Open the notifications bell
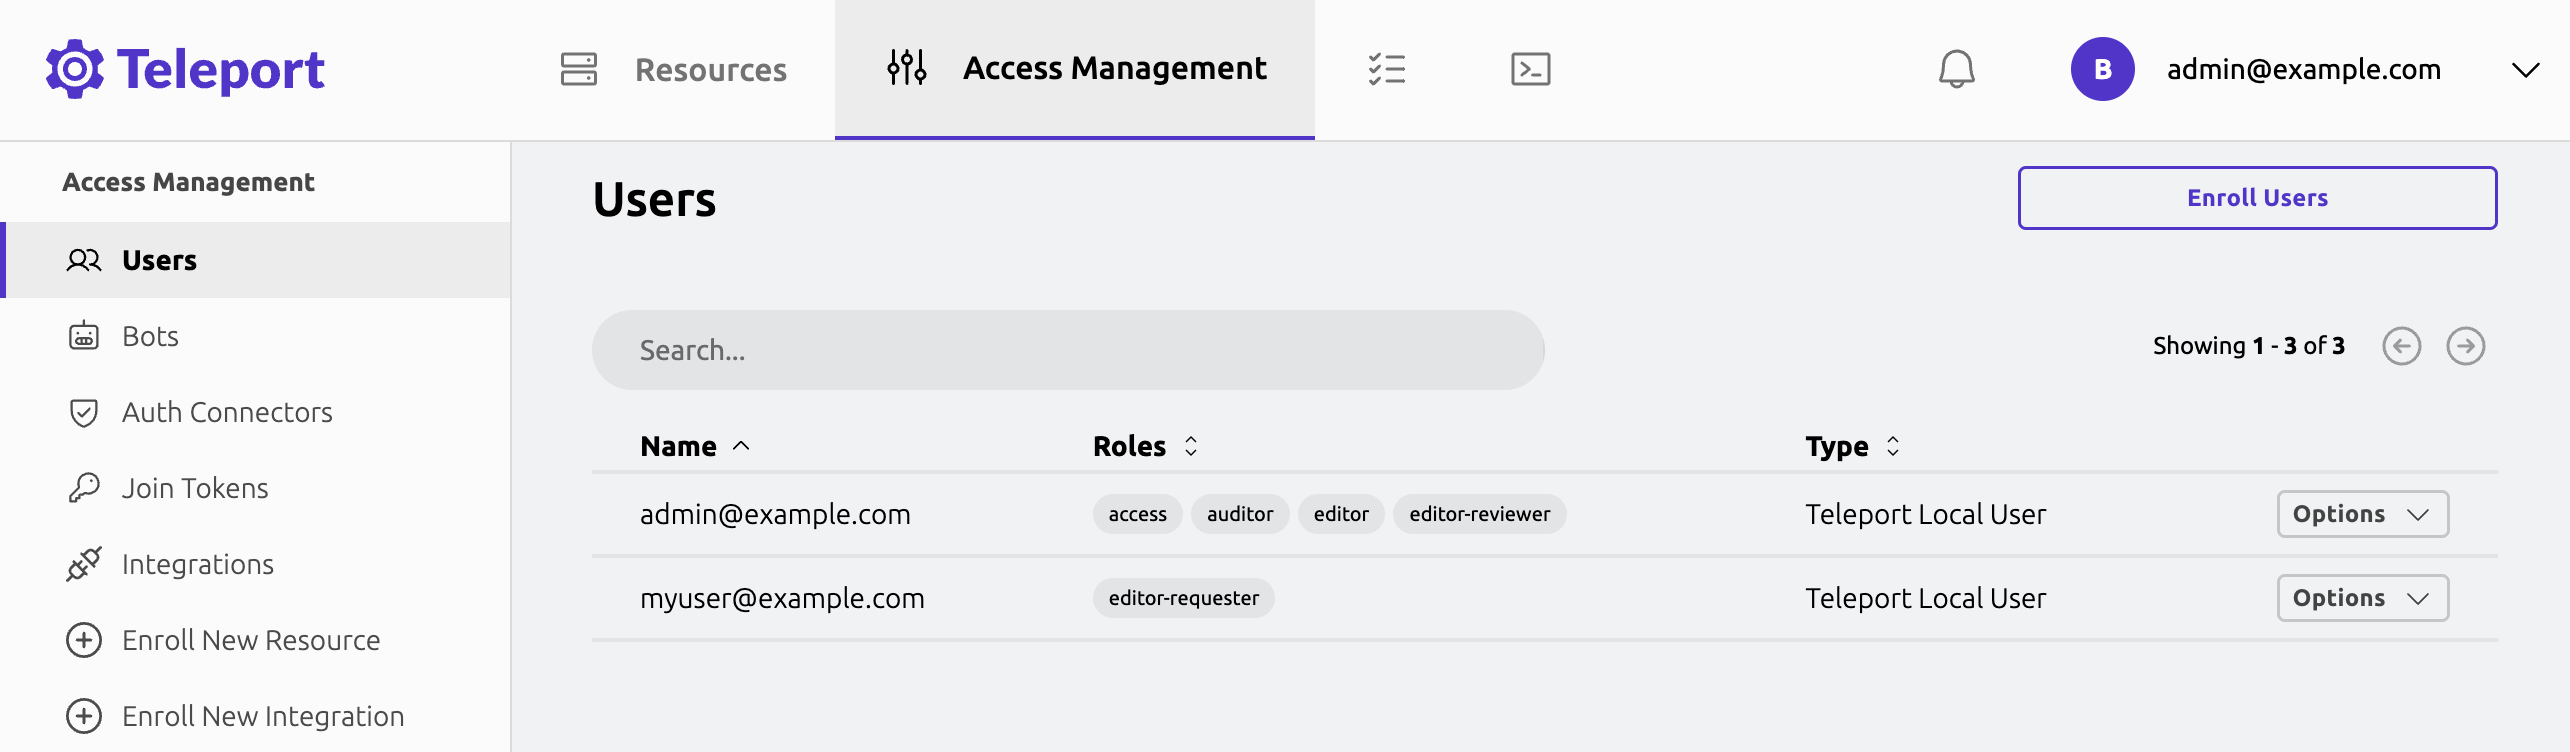This screenshot has width=2570, height=752. coord(1956,69)
